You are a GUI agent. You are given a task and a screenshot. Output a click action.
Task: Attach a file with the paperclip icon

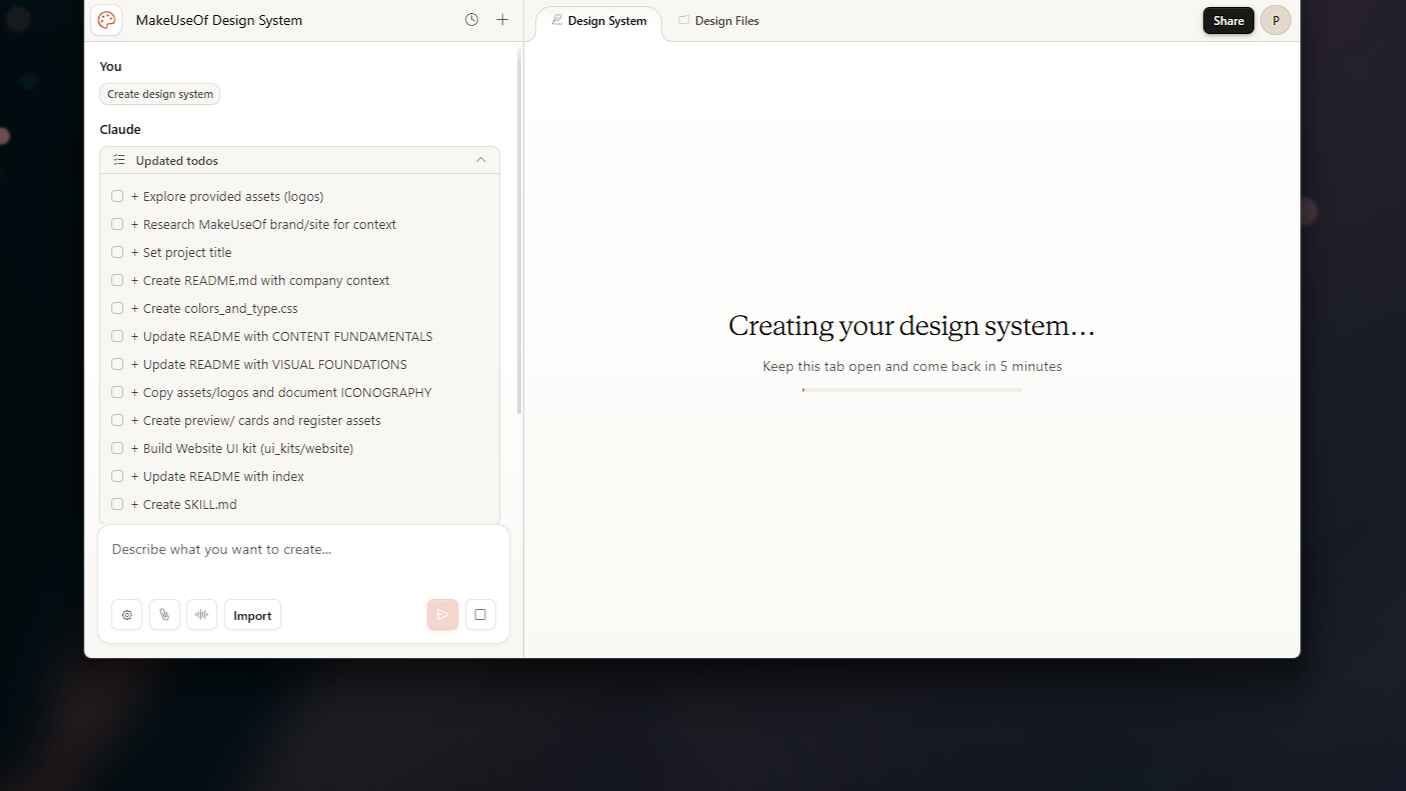point(165,615)
